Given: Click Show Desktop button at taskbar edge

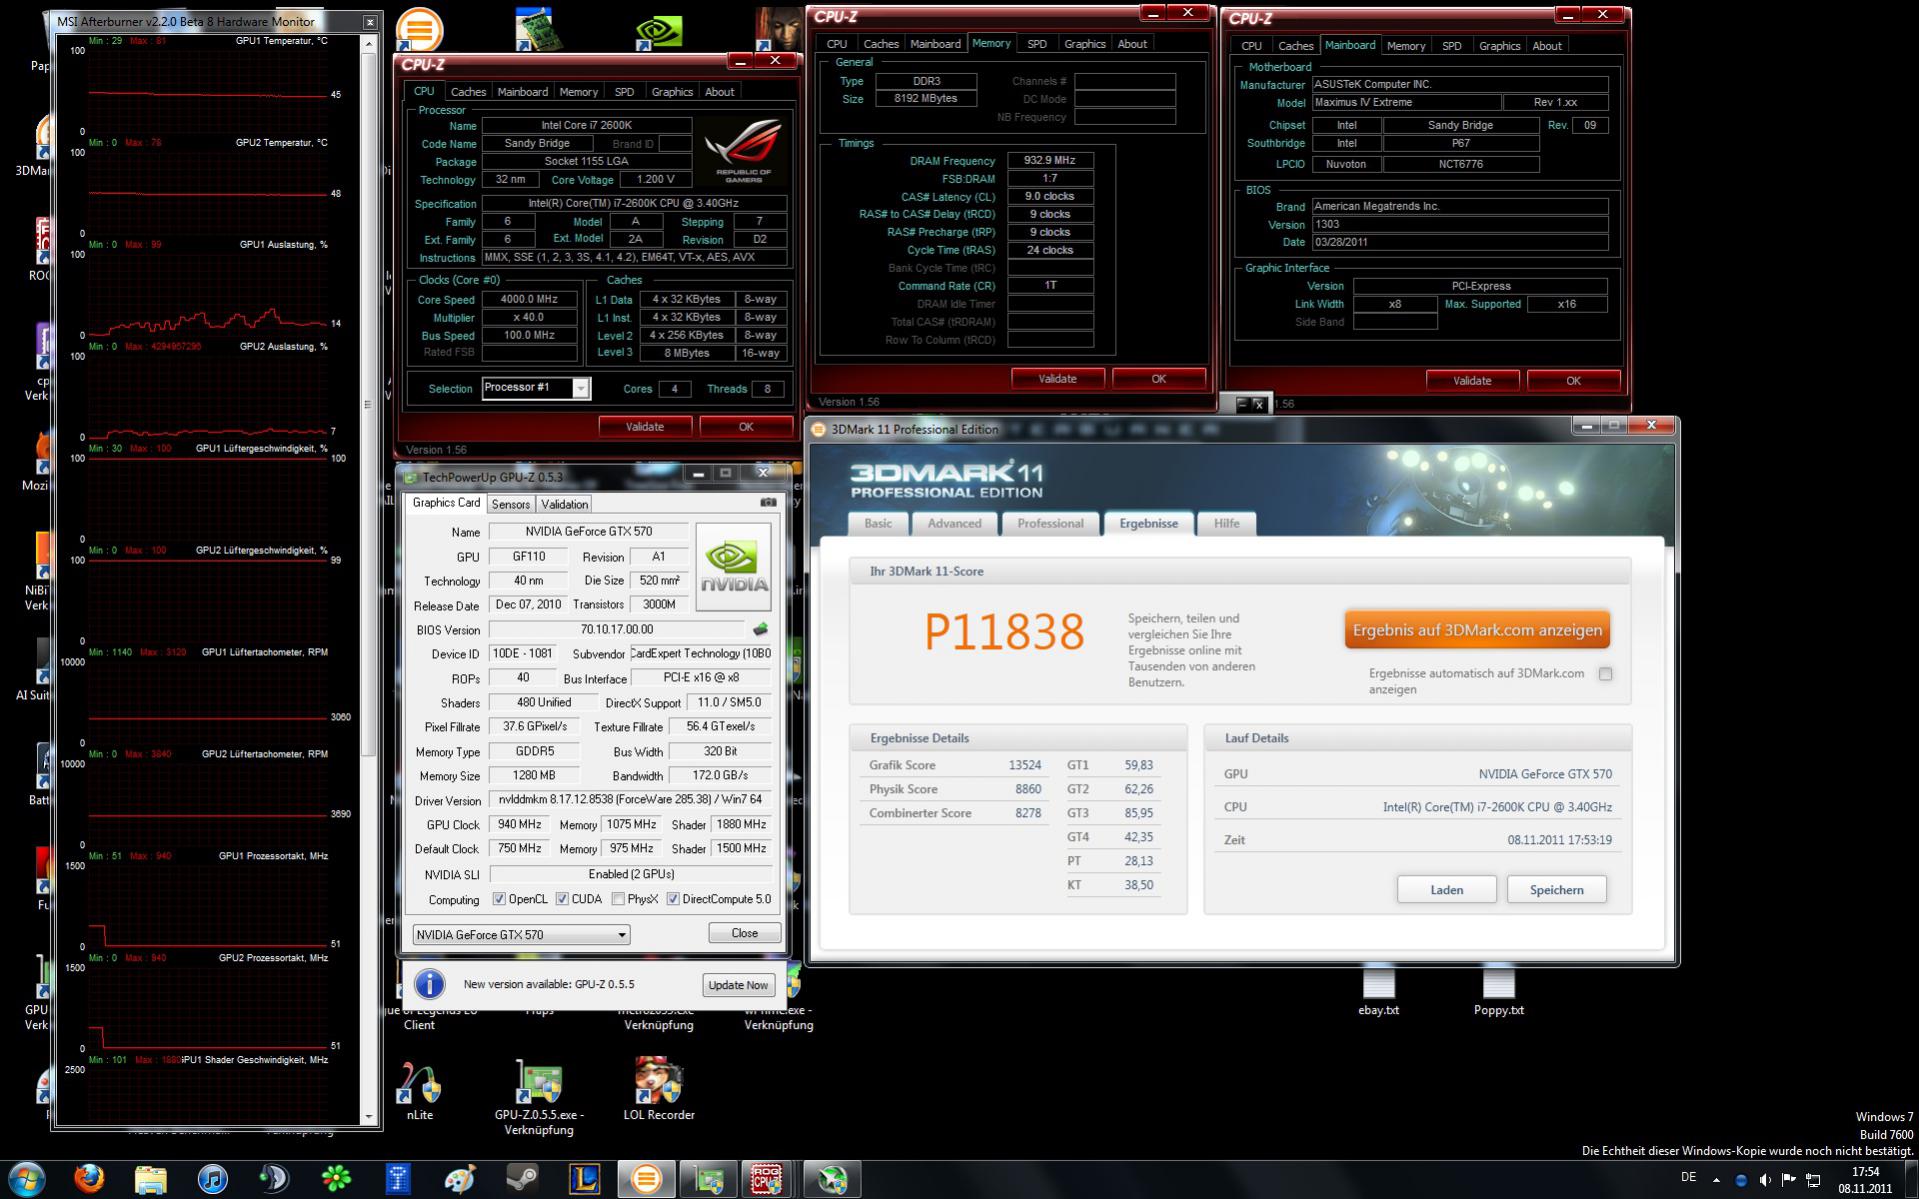Looking at the screenshot, I should 1911,1180.
